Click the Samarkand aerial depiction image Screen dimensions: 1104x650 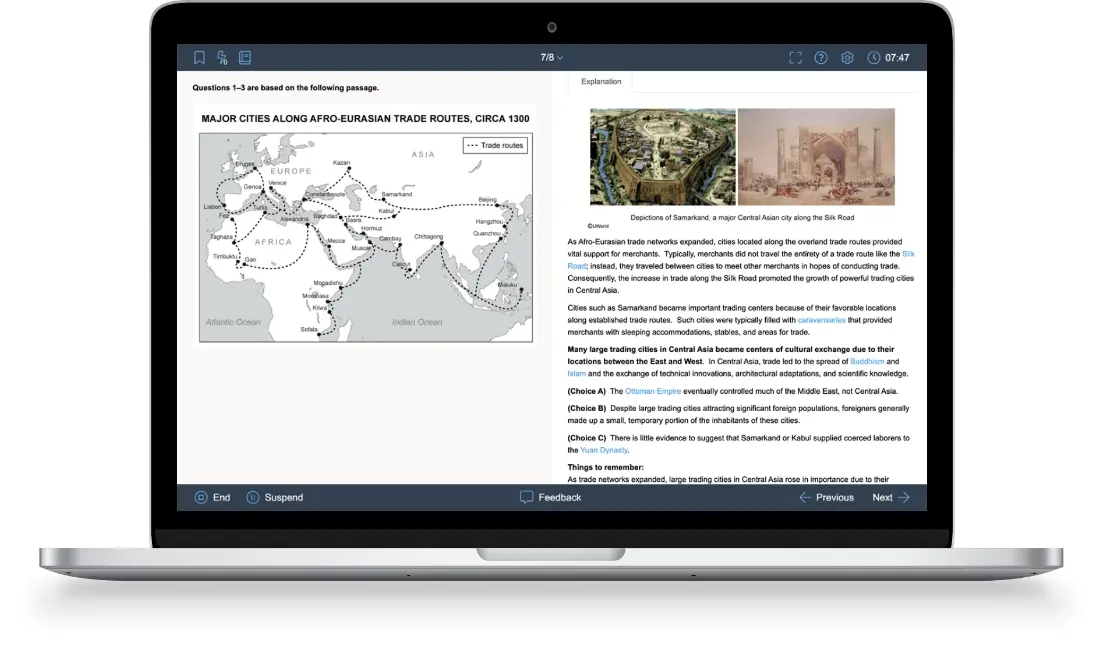click(x=661, y=157)
